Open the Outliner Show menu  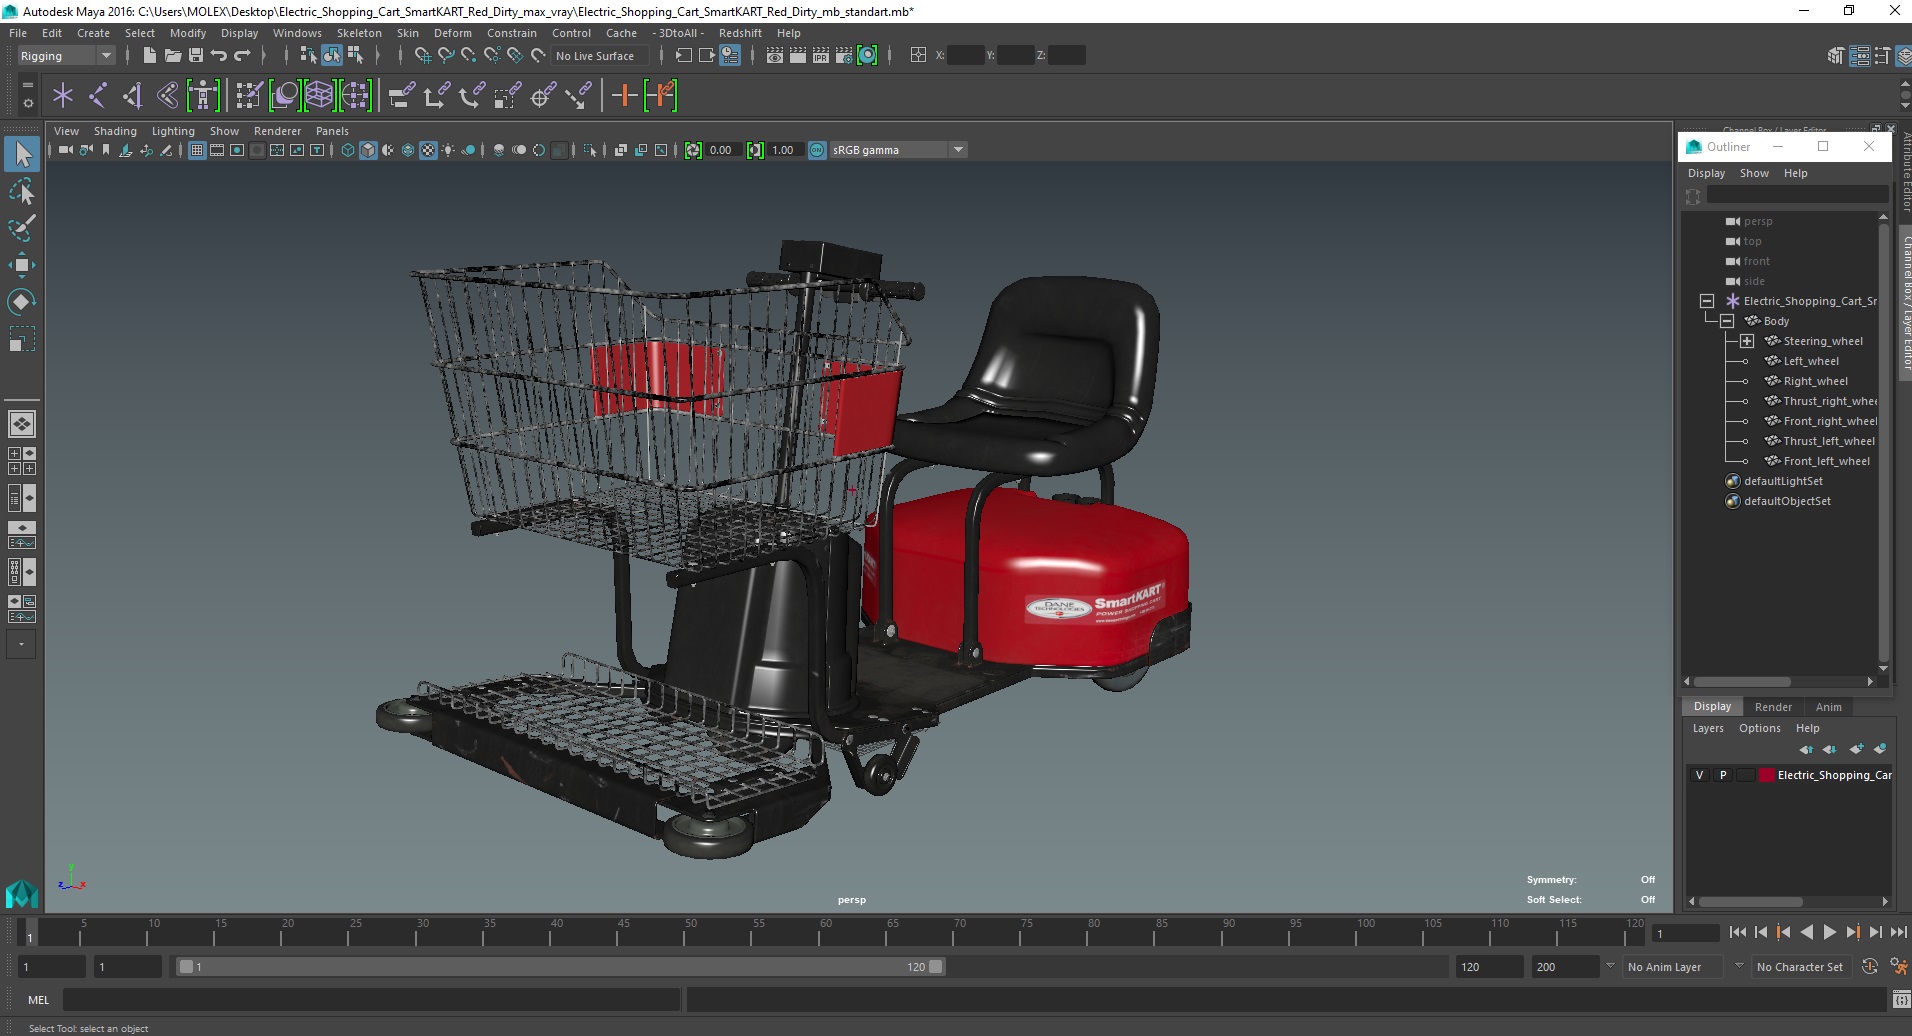(x=1754, y=173)
